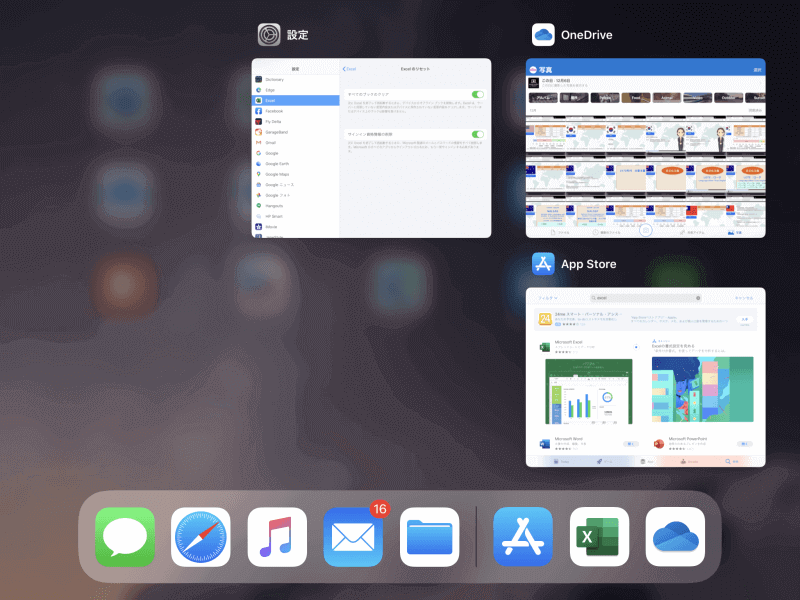Open the Excel formatting story artwork

coord(703,389)
